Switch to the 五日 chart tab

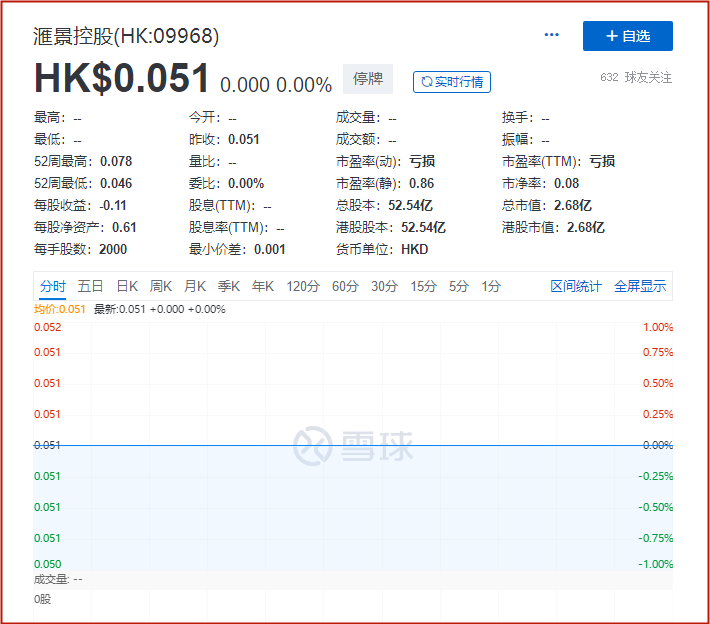[90, 286]
